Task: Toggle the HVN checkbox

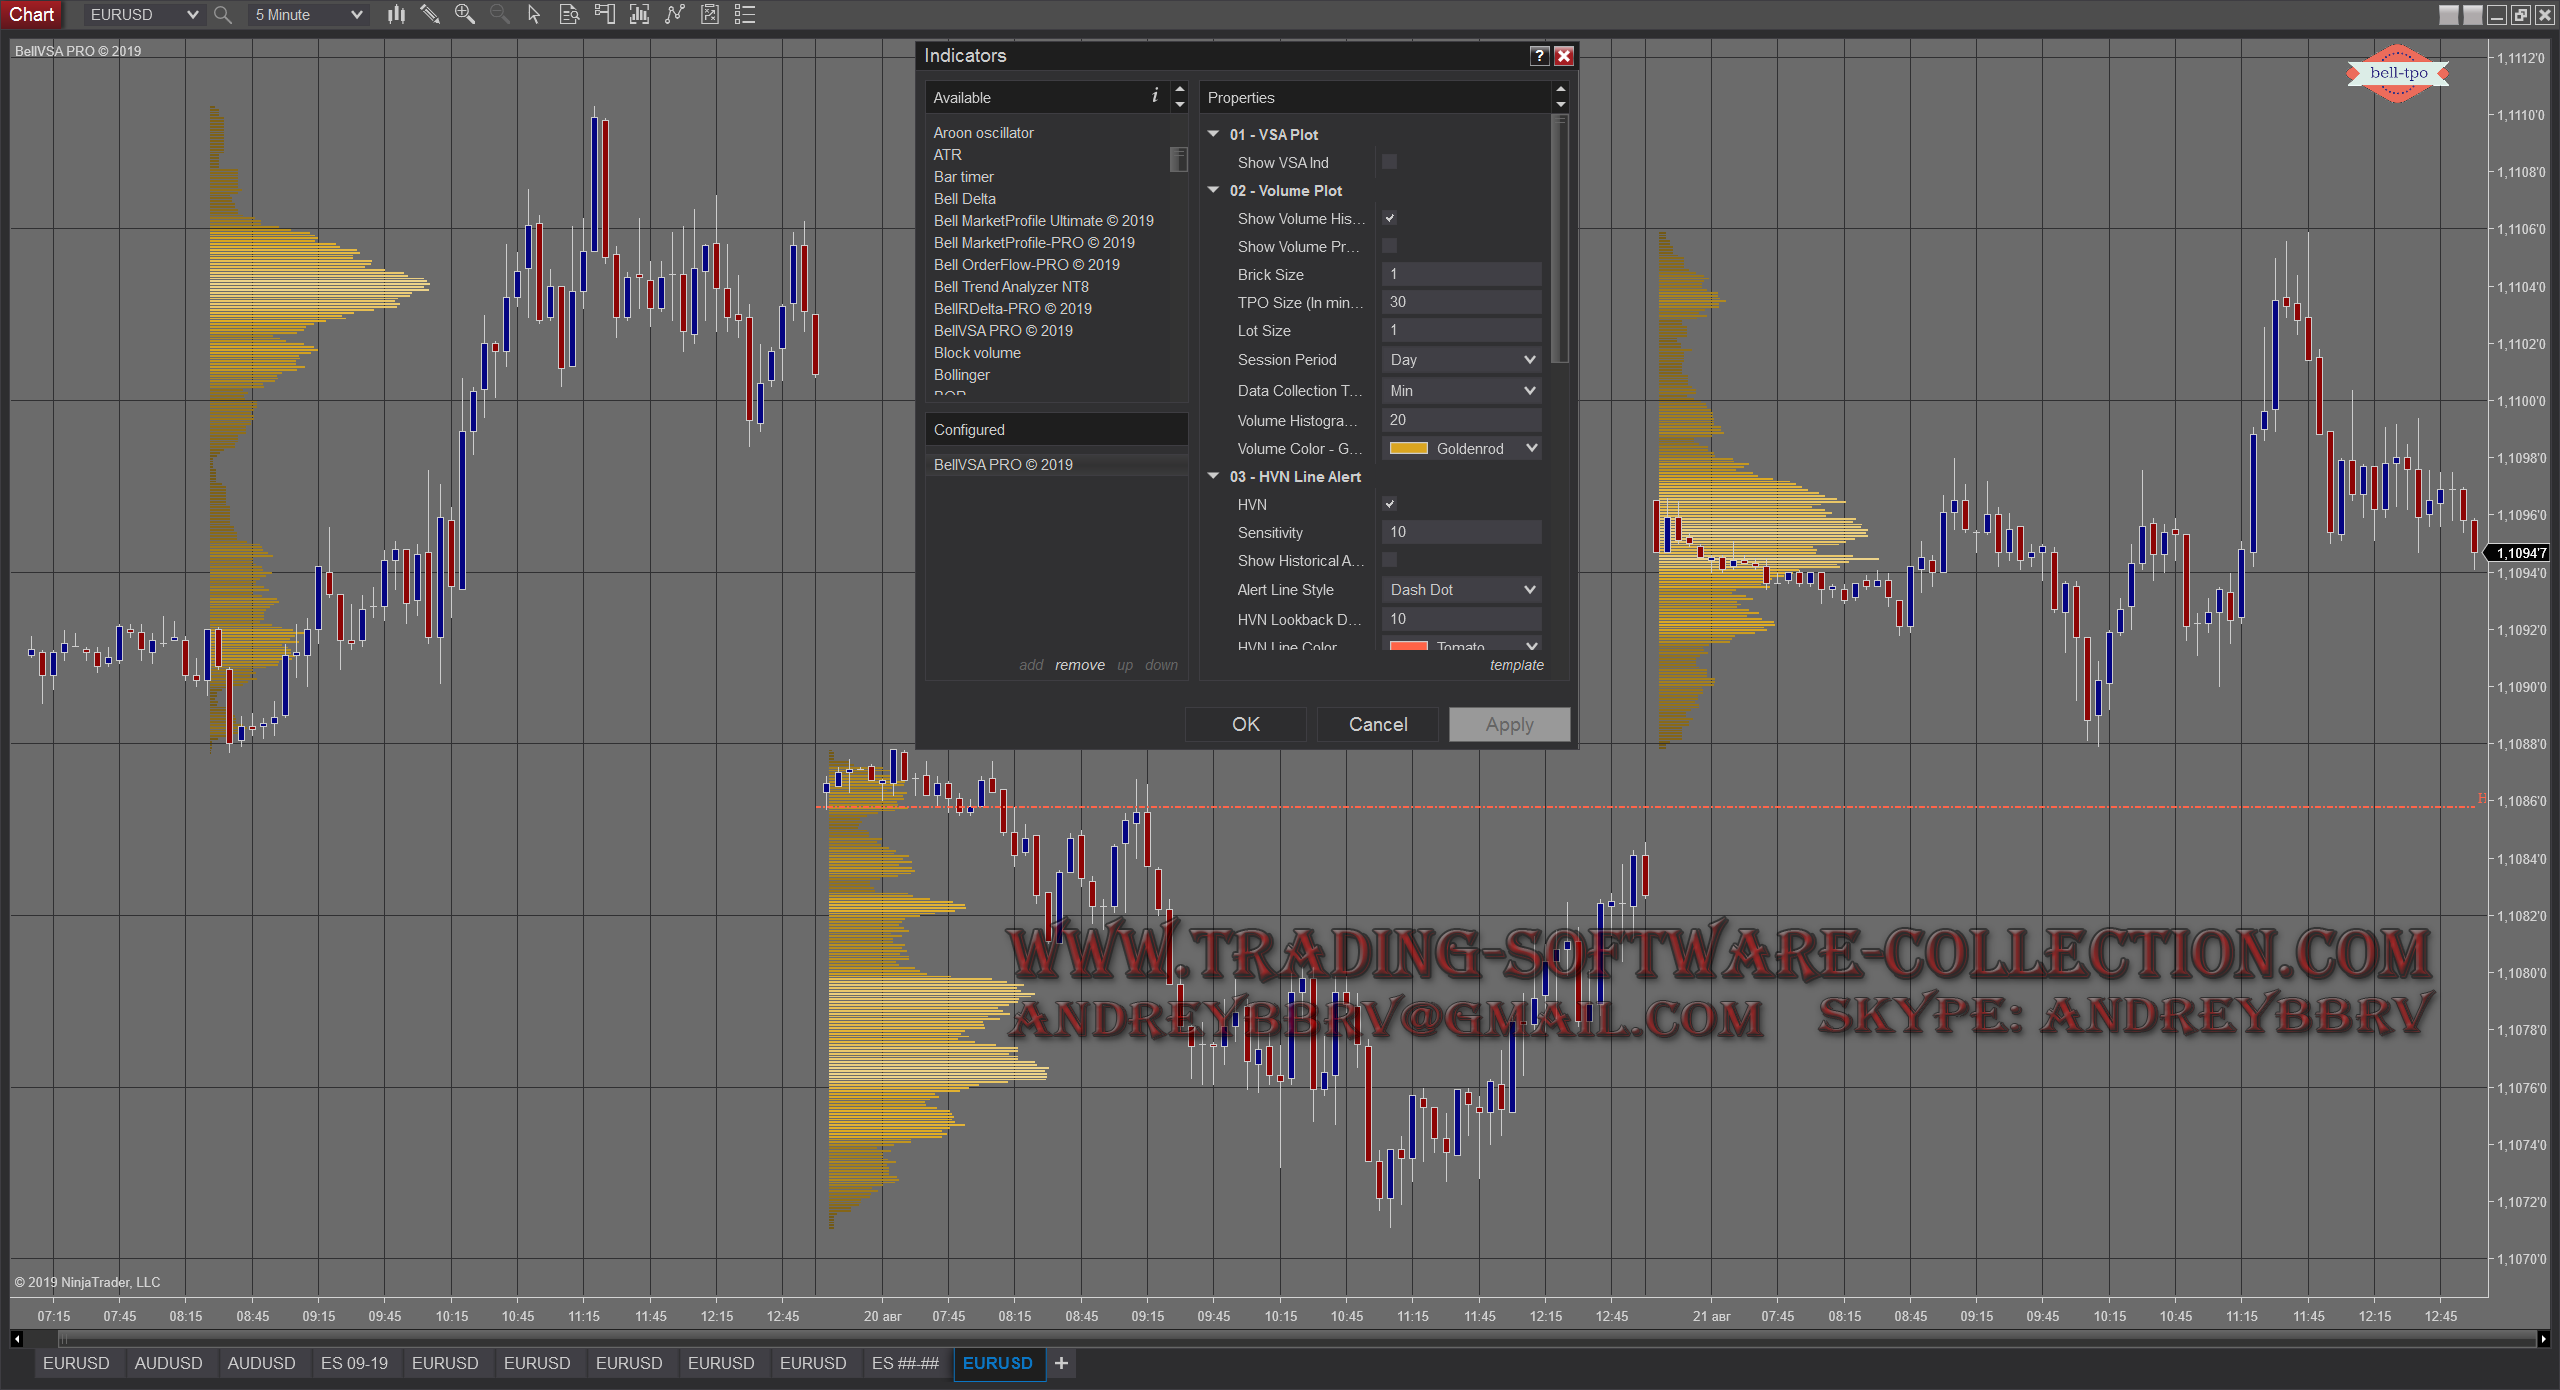Action: (1389, 504)
